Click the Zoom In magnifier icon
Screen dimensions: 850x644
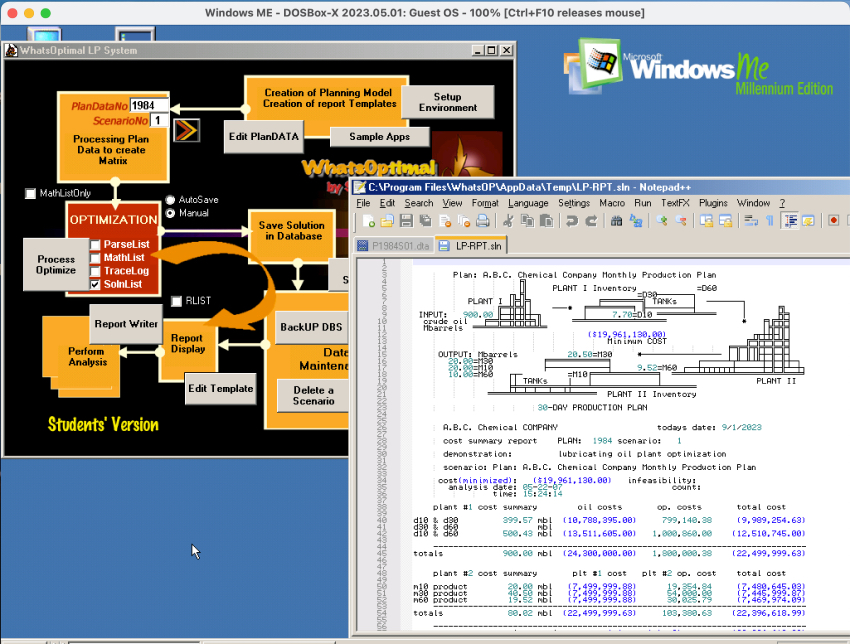click(661, 221)
